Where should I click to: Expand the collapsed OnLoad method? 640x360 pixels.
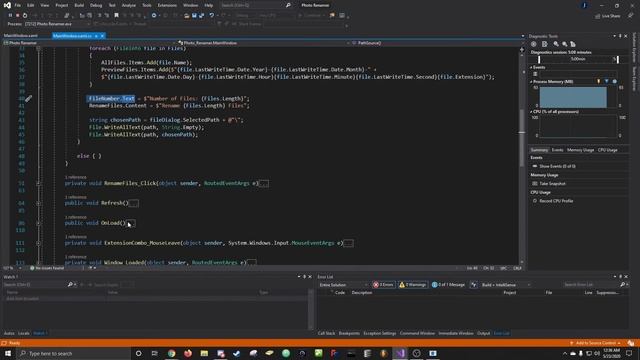pos(38,223)
